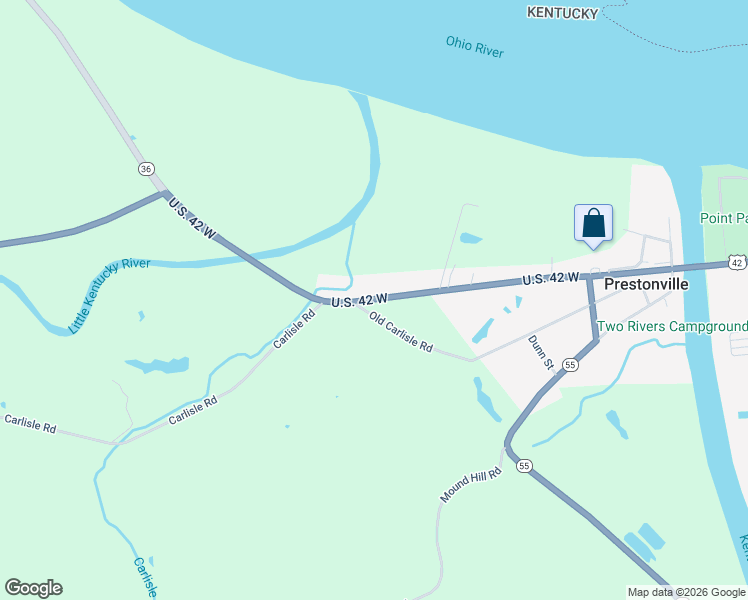Click the Route 55 shield near Dunn St

(x=570, y=365)
